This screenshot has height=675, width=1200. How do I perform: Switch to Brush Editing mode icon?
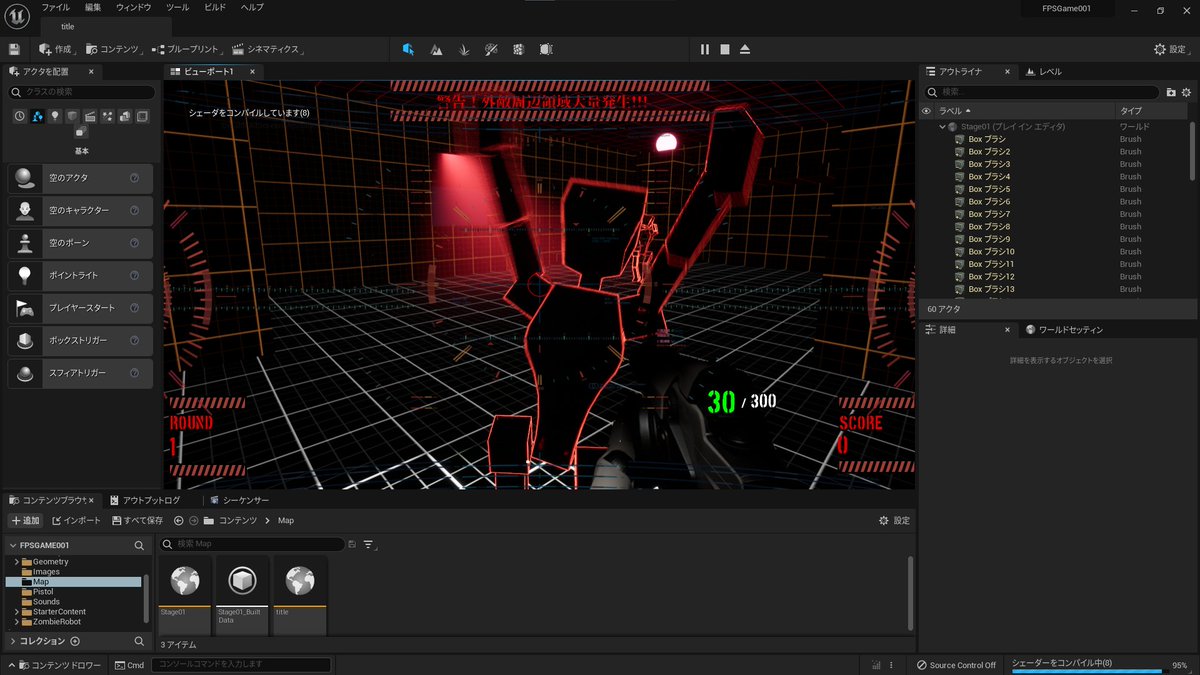pos(546,49)
